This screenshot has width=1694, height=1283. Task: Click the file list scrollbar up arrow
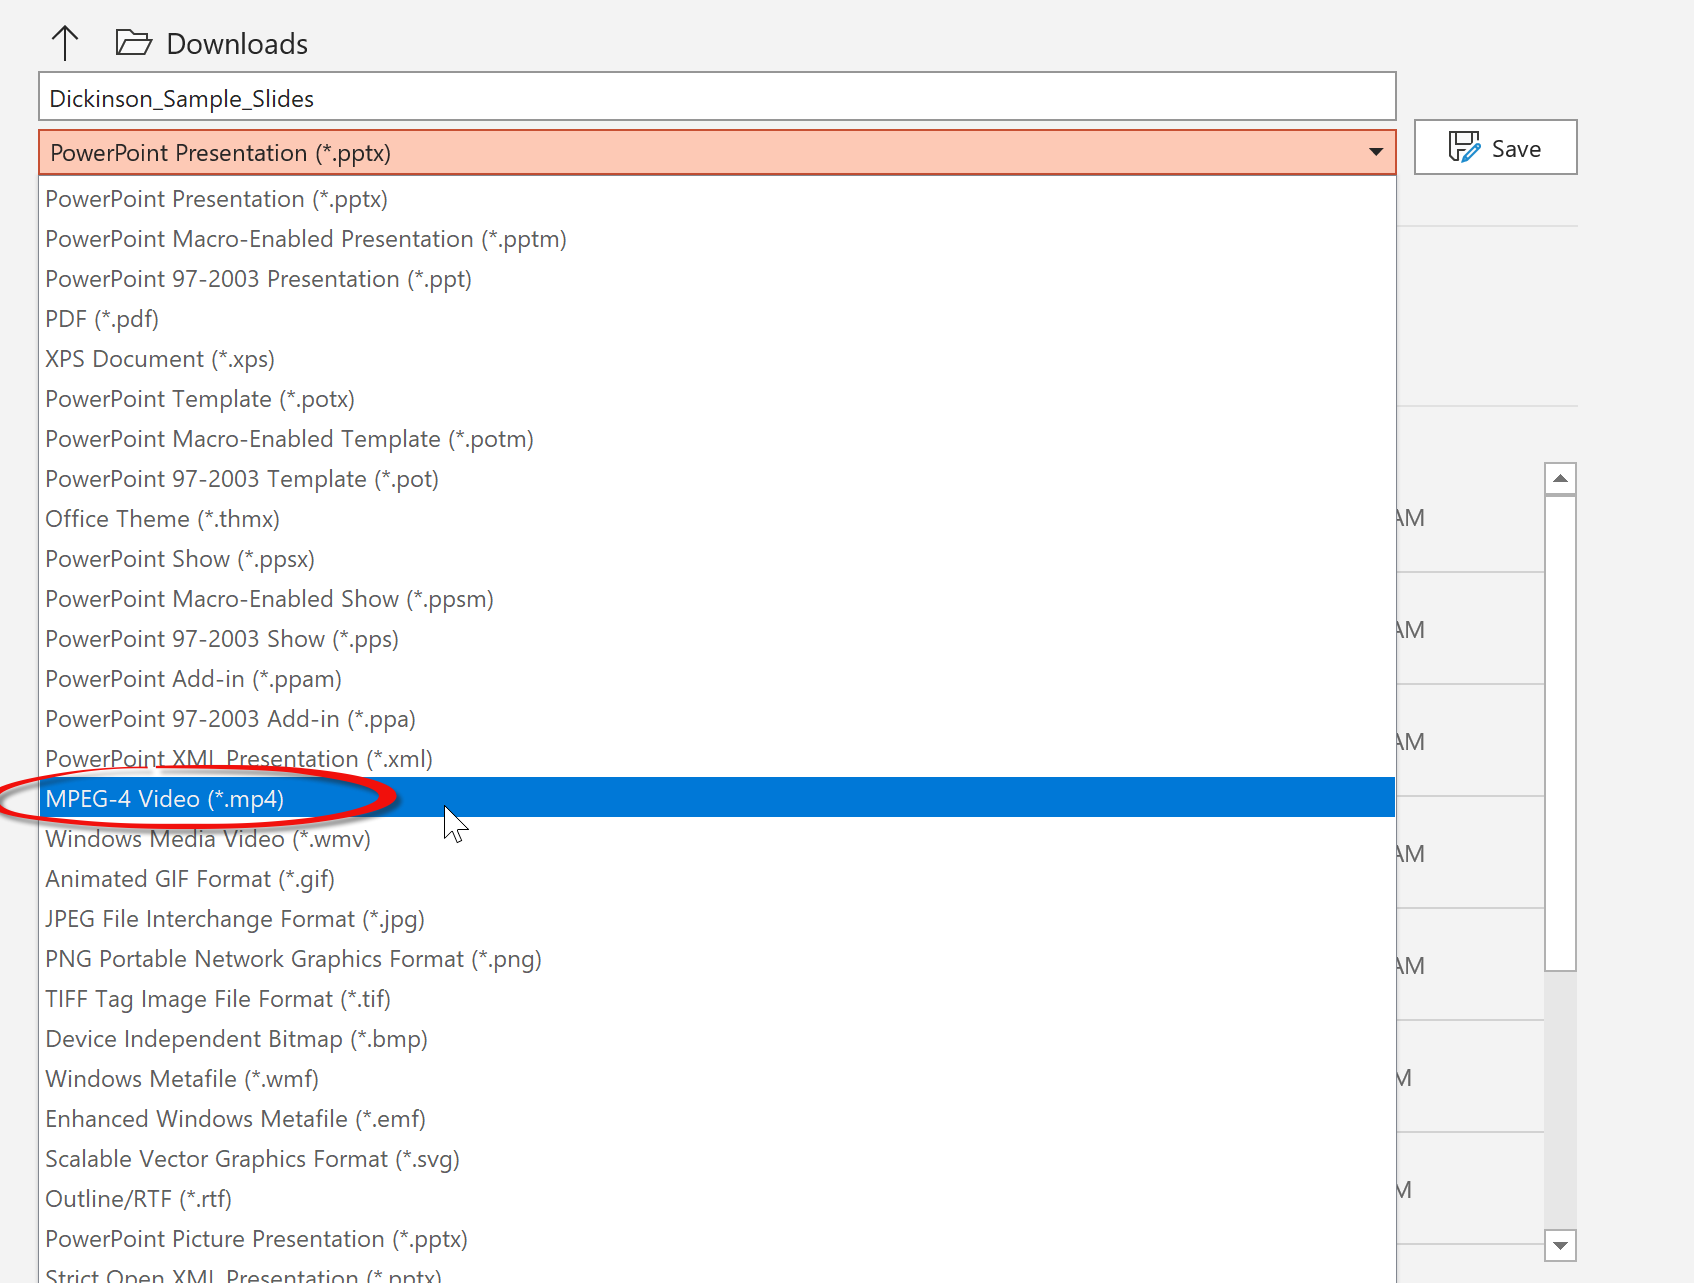tap(1560, 478)
